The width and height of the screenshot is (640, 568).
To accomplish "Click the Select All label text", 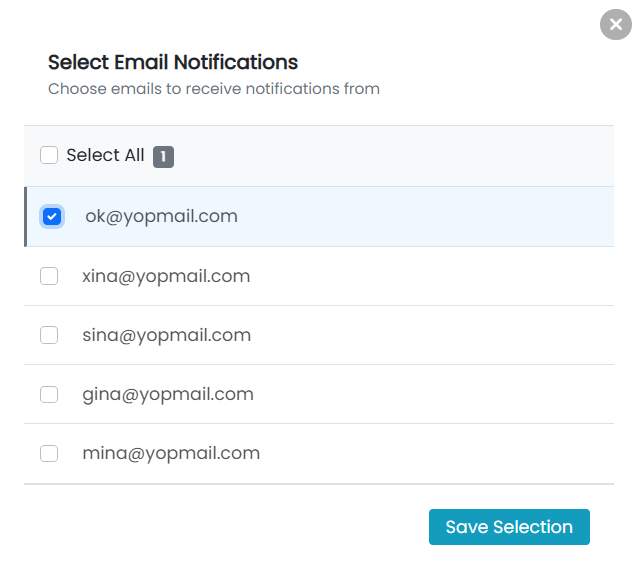I will 105,155.
